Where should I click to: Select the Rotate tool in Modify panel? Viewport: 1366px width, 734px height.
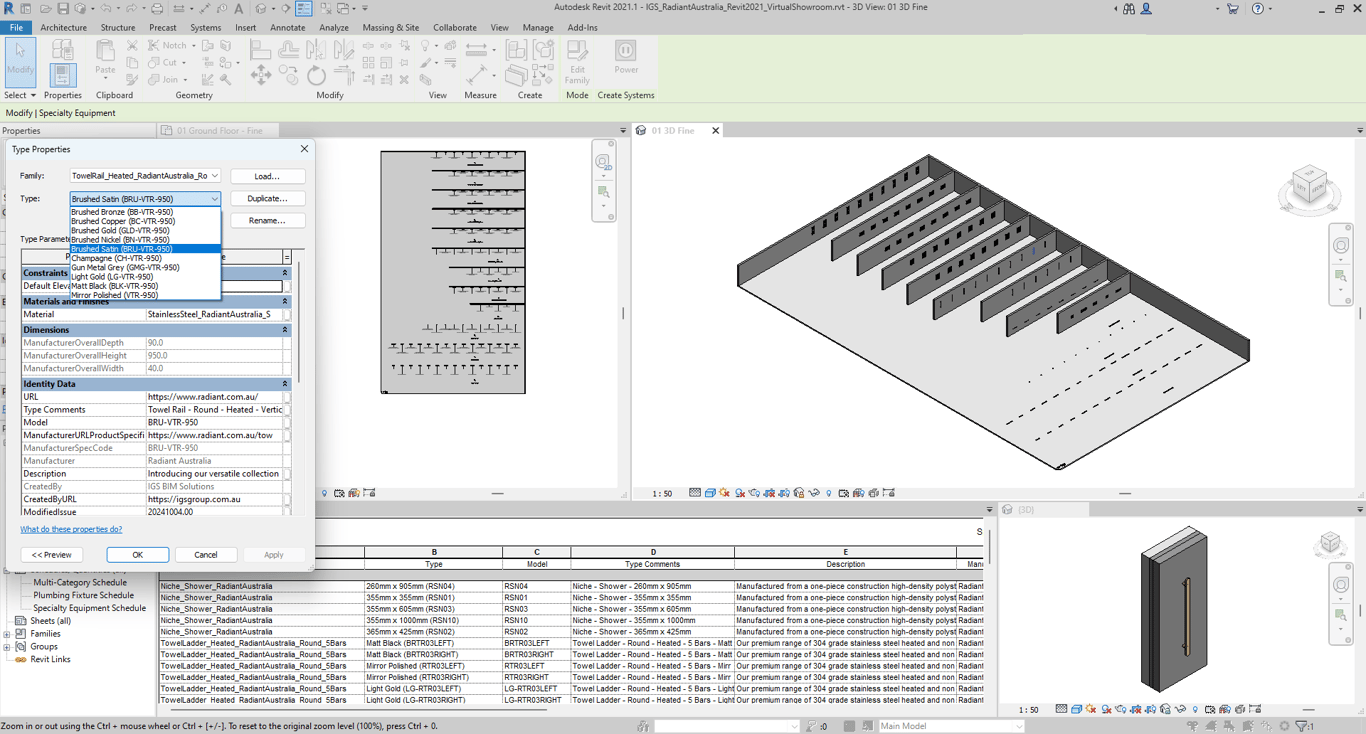pyautogui.click(x=316, y=76)
